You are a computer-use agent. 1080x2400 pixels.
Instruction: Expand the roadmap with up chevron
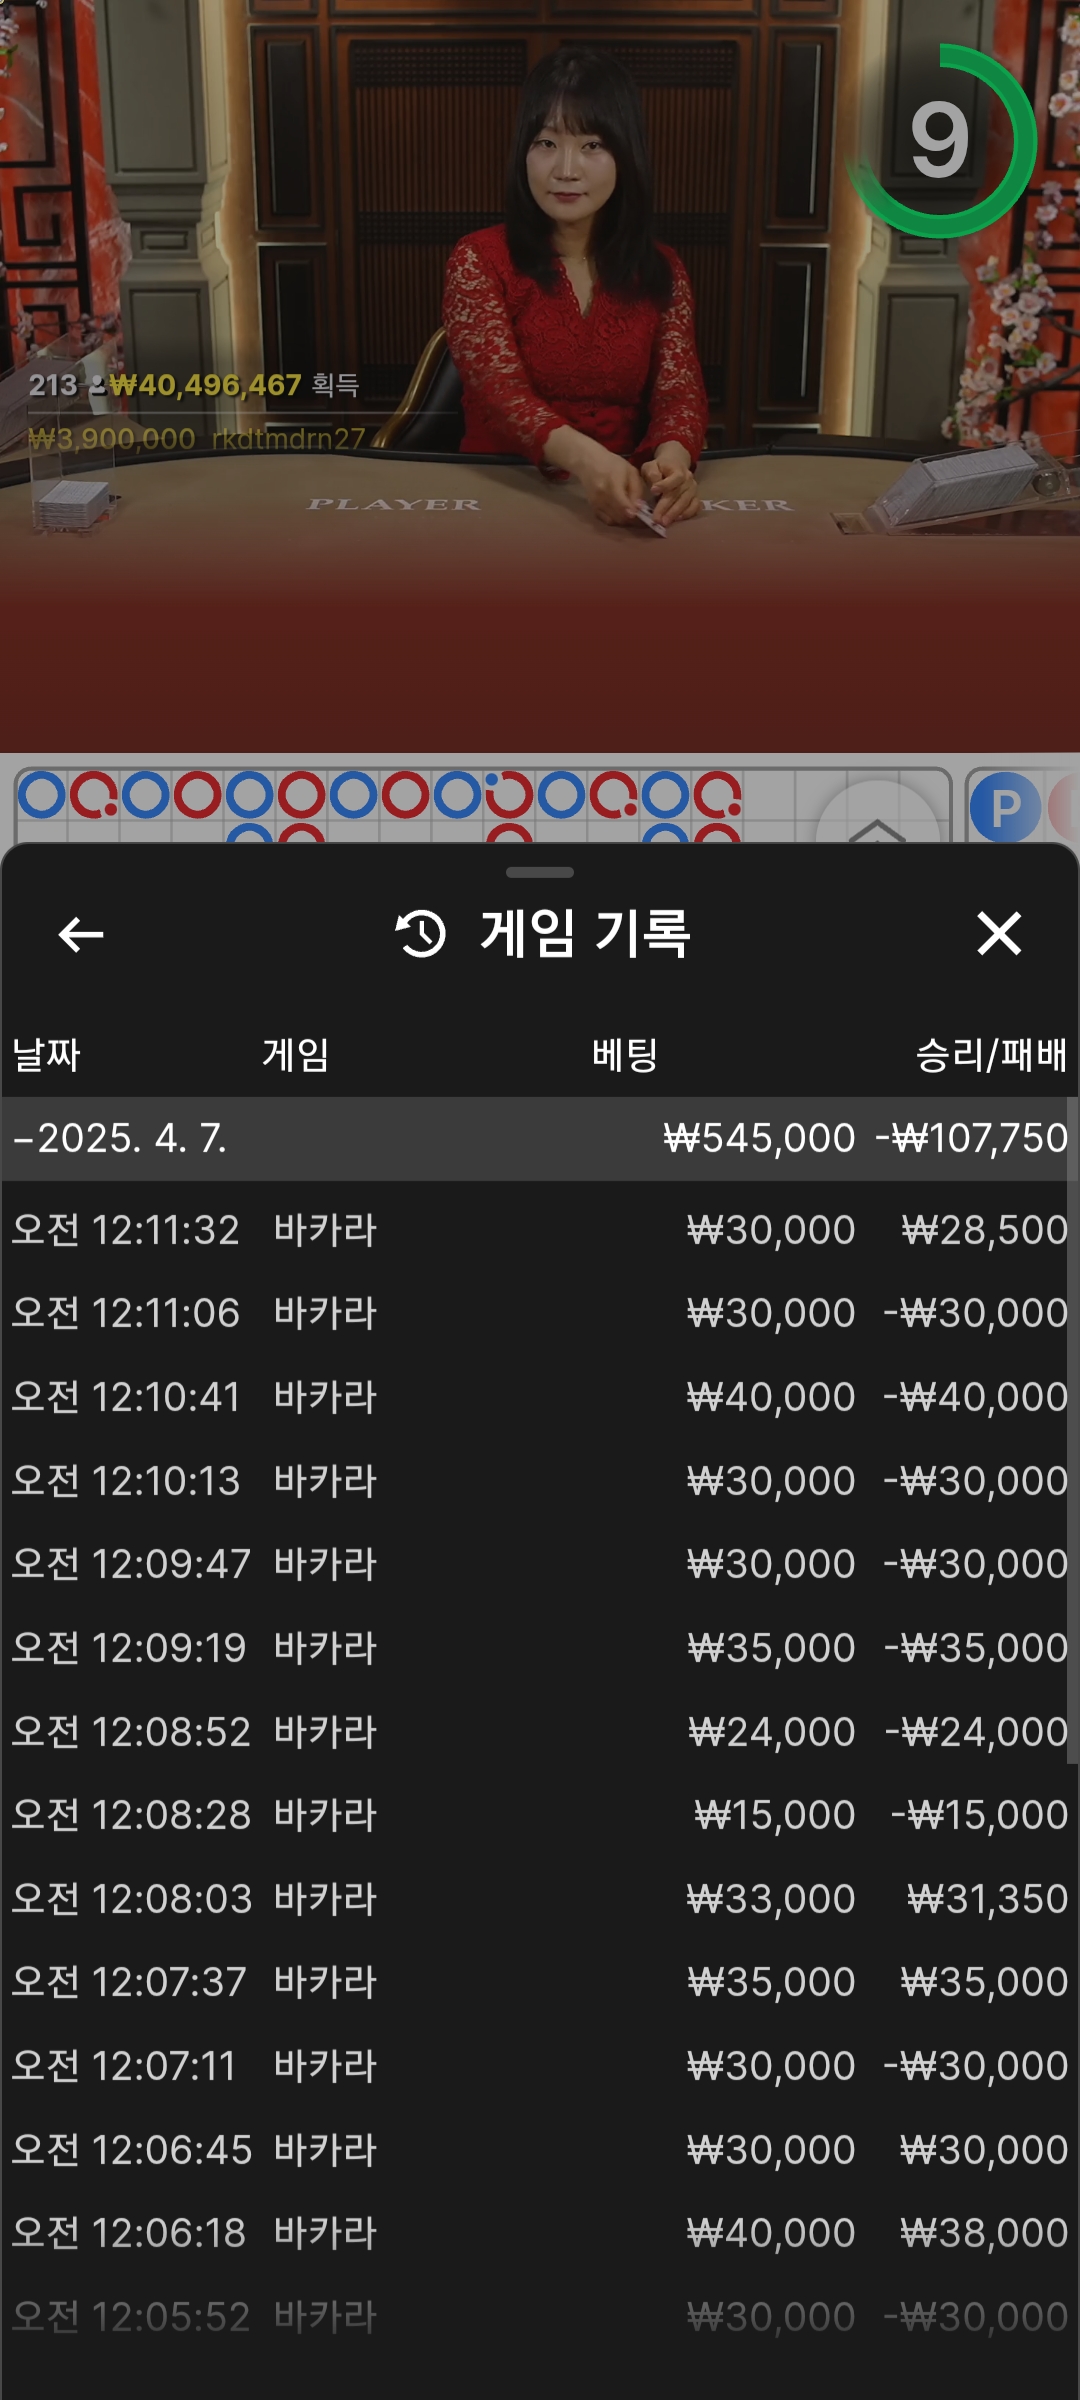[877, 820]
